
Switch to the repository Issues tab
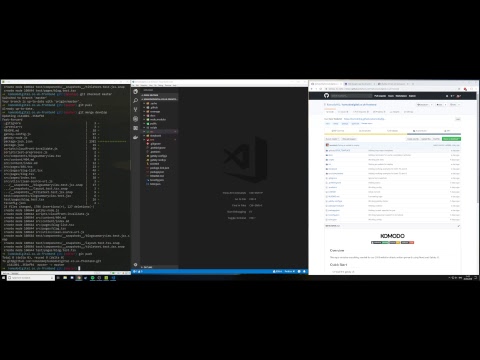coord(343,112)
